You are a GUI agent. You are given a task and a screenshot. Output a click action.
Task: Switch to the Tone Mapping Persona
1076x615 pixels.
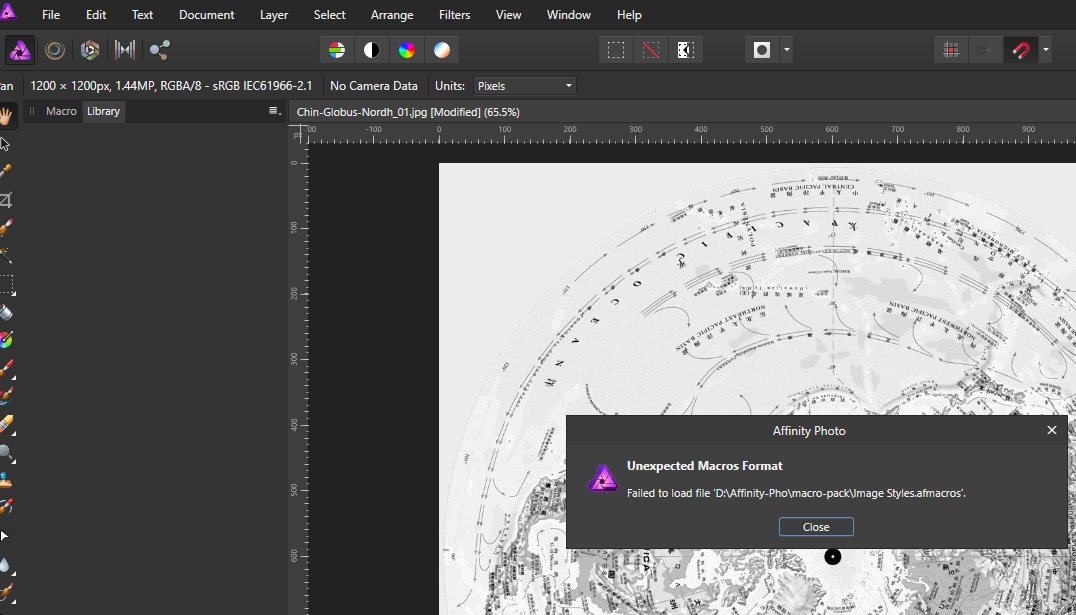(125, 50)
